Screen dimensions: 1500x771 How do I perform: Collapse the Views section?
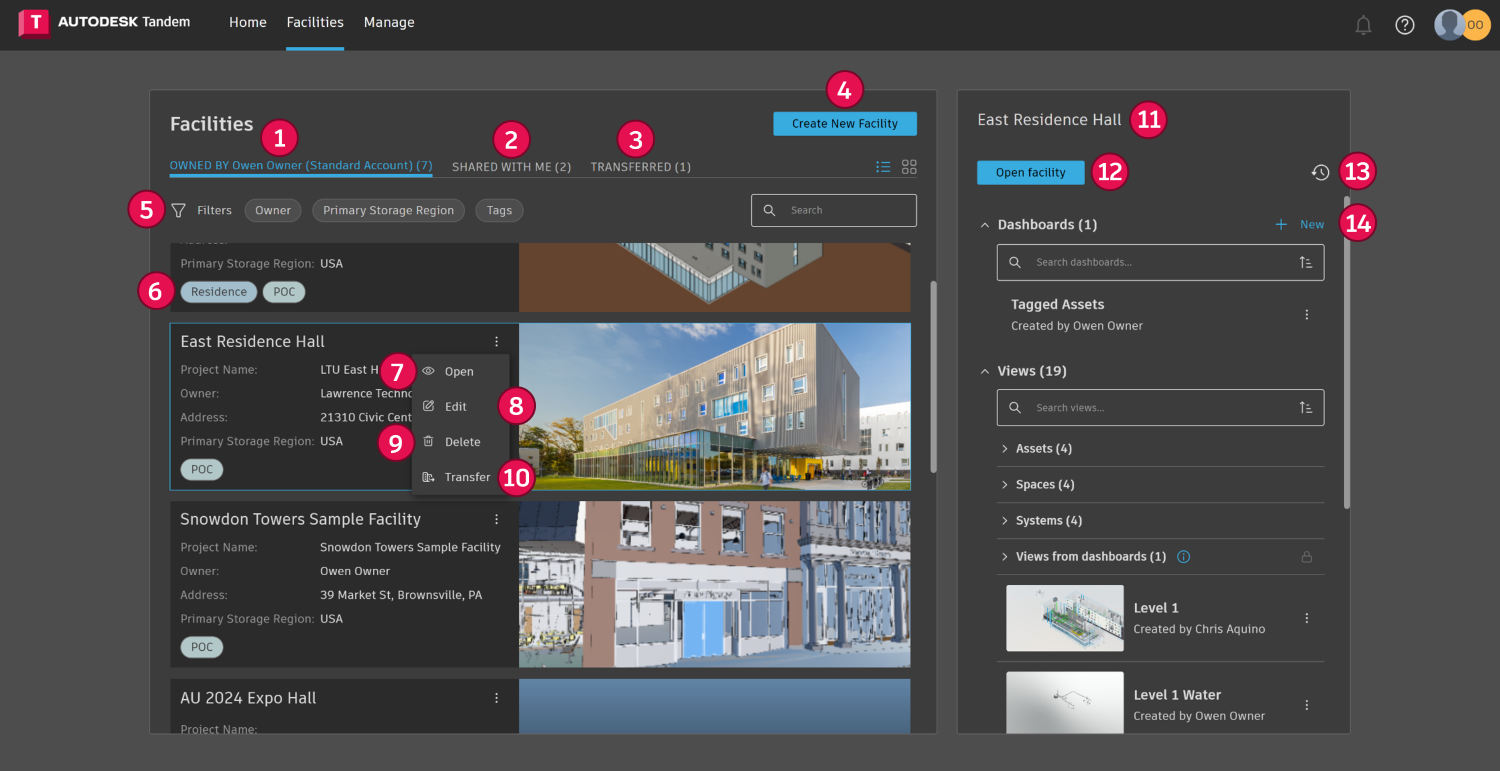(985, 371)
